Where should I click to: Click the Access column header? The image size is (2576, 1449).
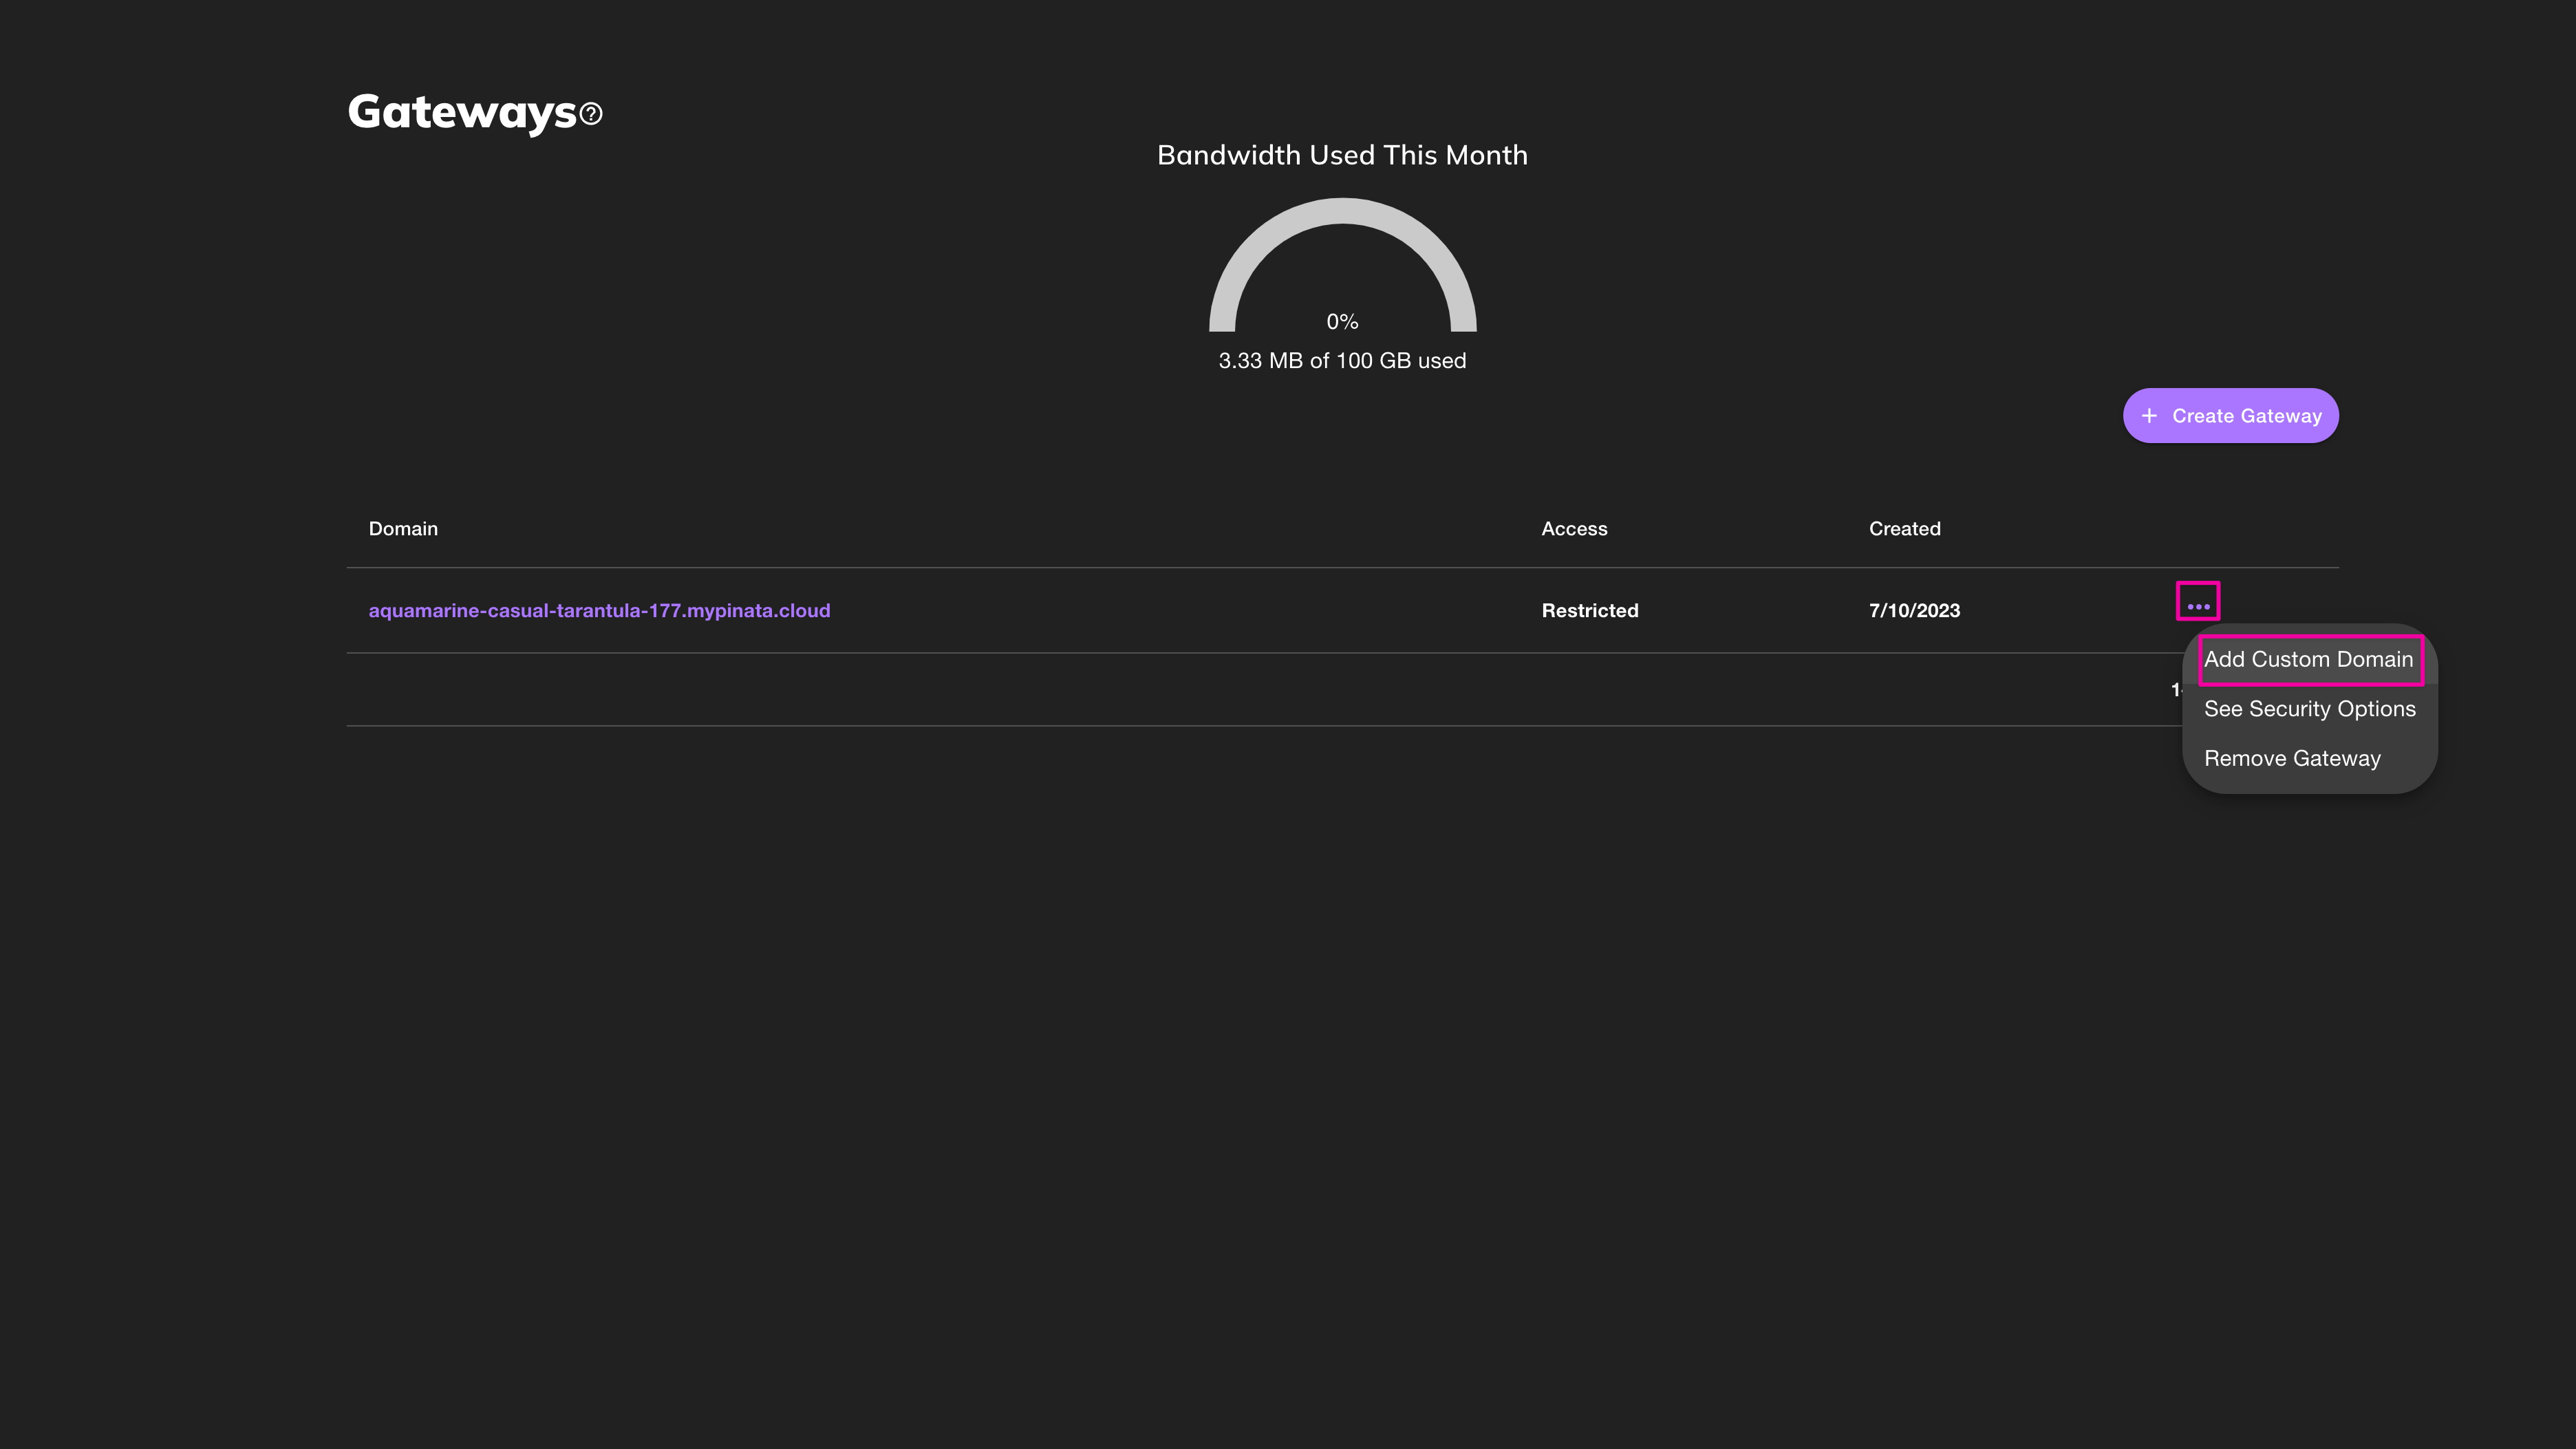tap(1574, 529)
